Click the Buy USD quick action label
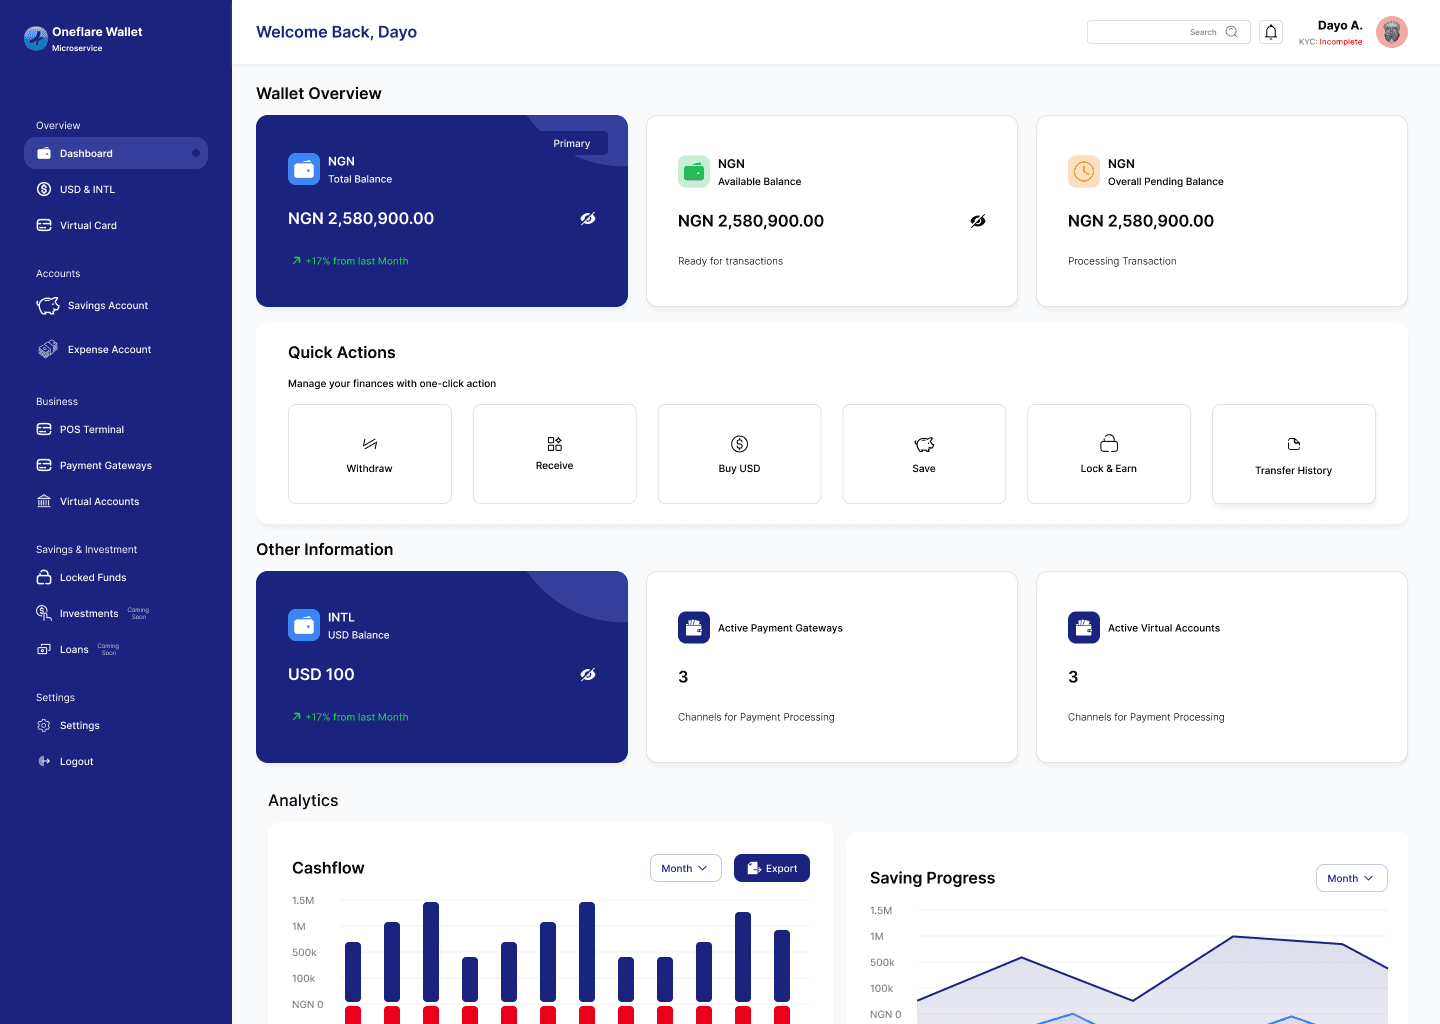The image size is (1440, 1024). (740, 468)
